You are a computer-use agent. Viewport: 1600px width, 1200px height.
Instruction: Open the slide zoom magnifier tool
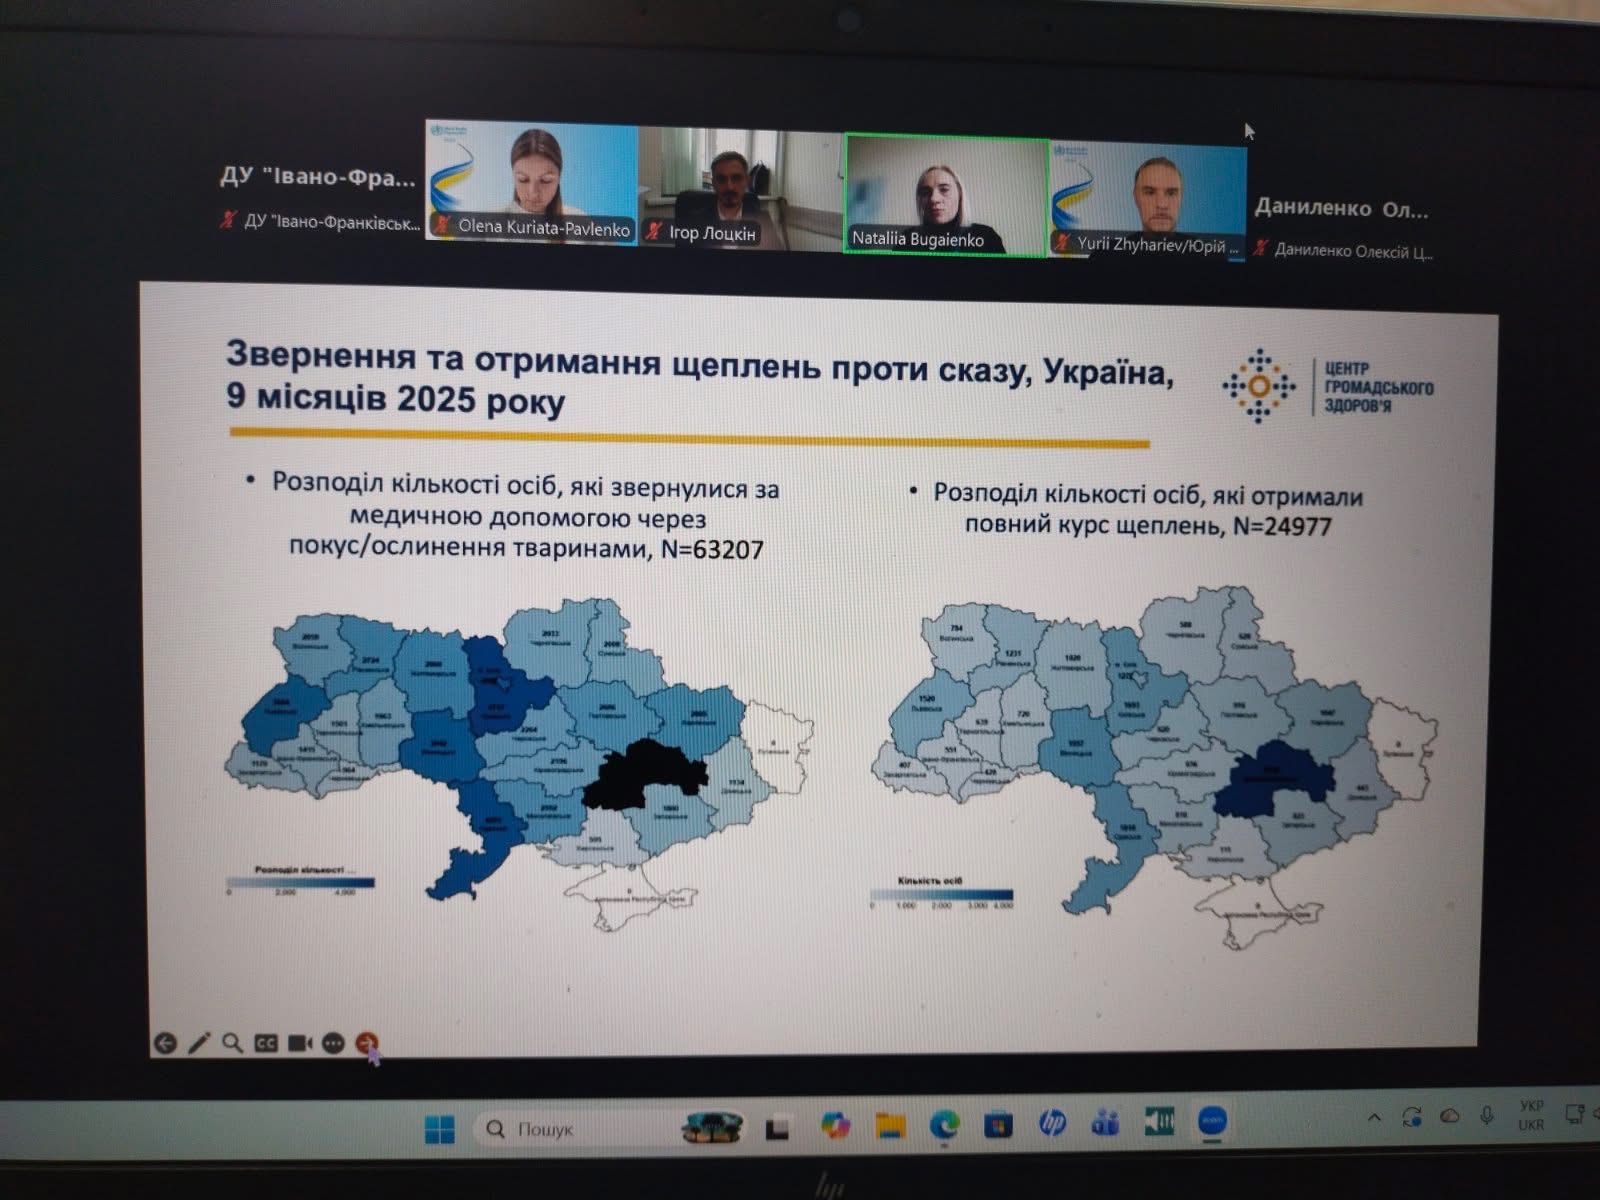(232, 1044)
